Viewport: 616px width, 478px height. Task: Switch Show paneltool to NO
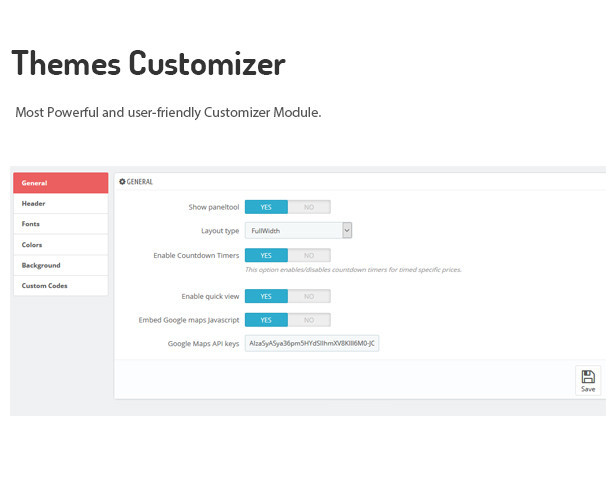[x=309, y=207]
